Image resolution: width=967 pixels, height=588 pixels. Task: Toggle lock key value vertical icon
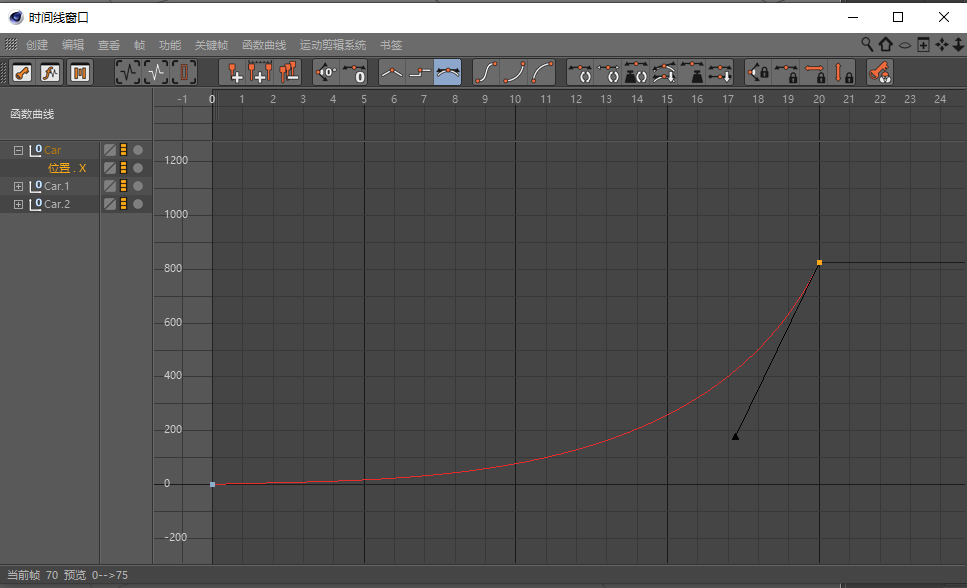(x=843, y=73)
